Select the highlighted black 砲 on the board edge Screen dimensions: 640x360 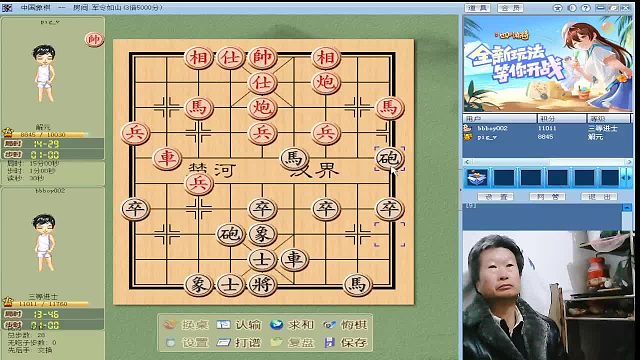tap(389, 158)
